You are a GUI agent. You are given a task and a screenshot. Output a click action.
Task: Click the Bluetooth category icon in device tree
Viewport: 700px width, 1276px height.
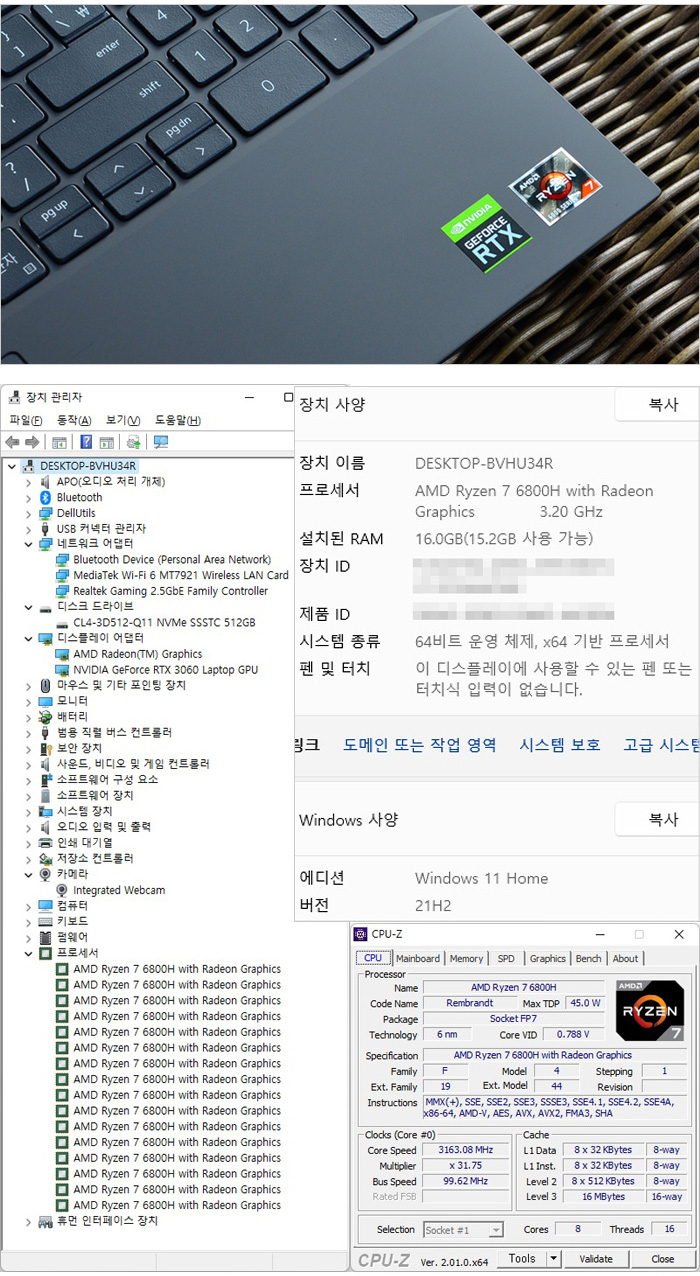(x=45, y=497)
